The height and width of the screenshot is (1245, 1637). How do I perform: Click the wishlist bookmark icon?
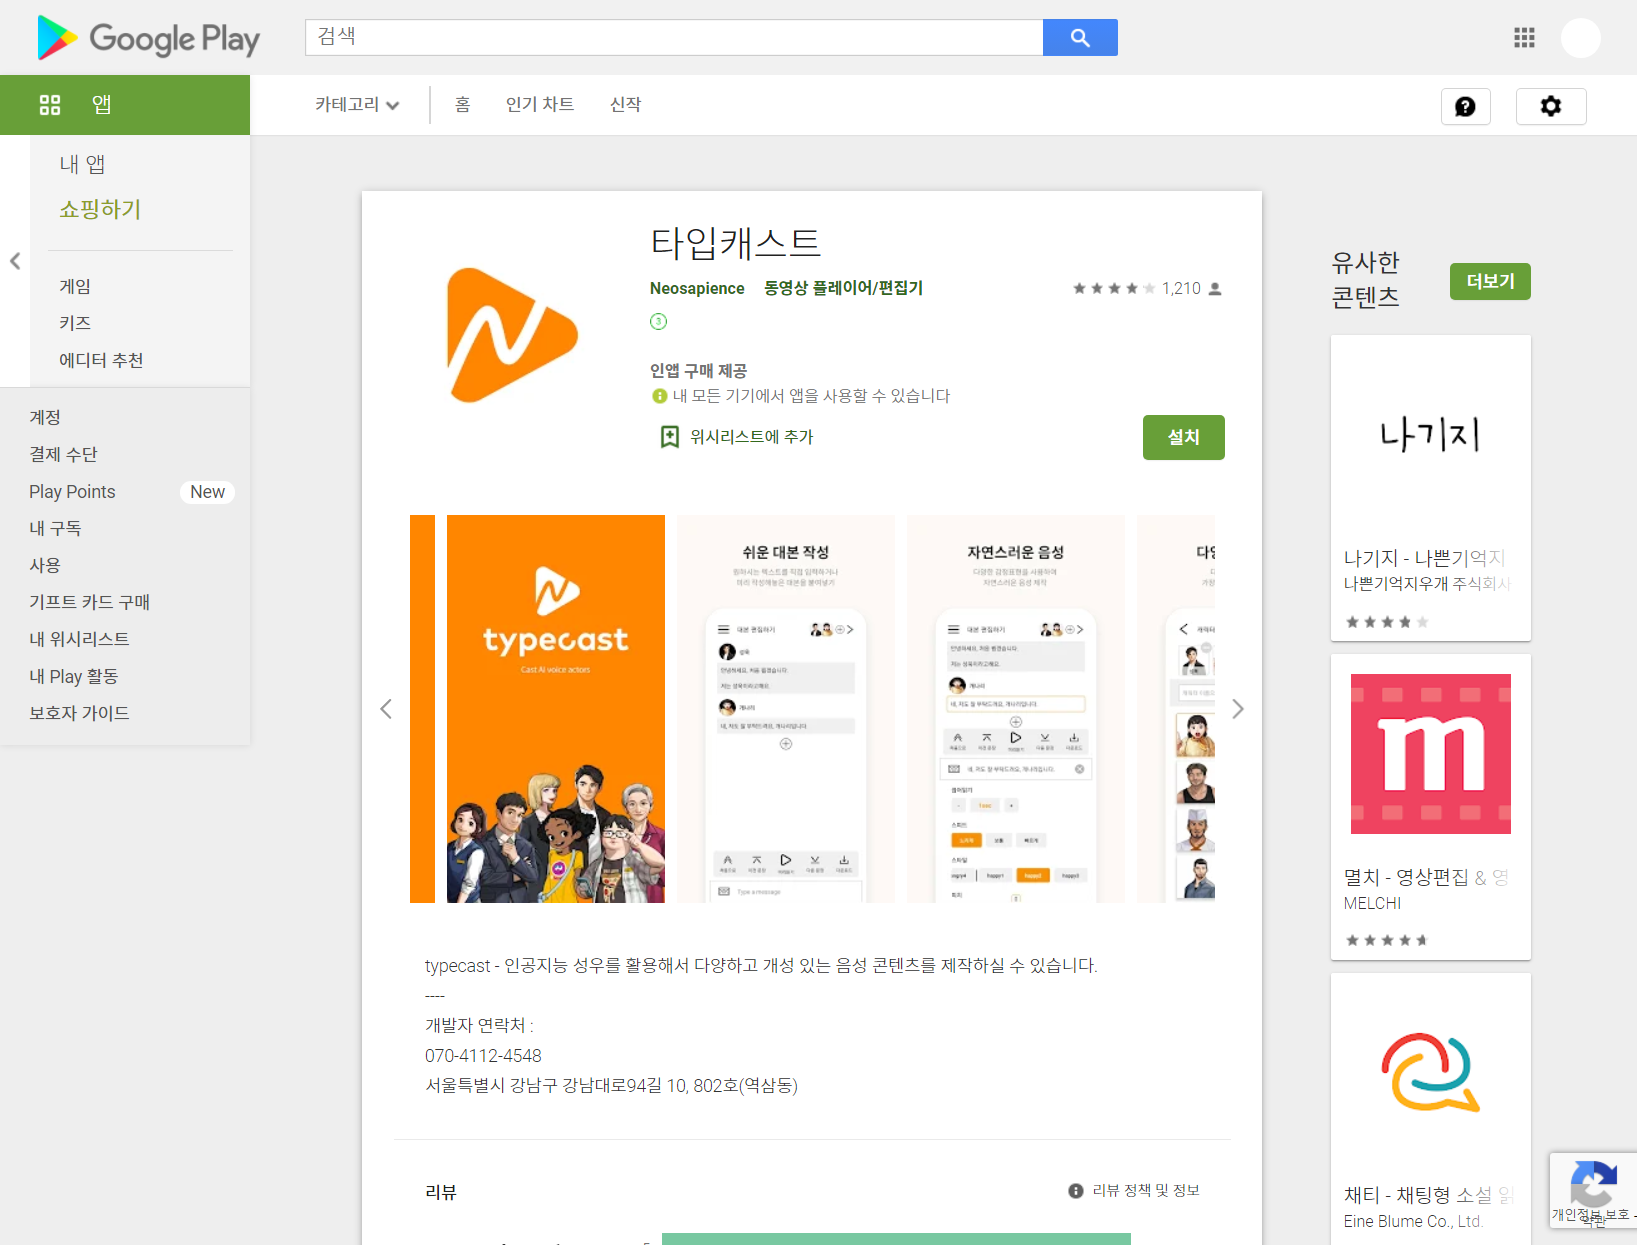669,437
